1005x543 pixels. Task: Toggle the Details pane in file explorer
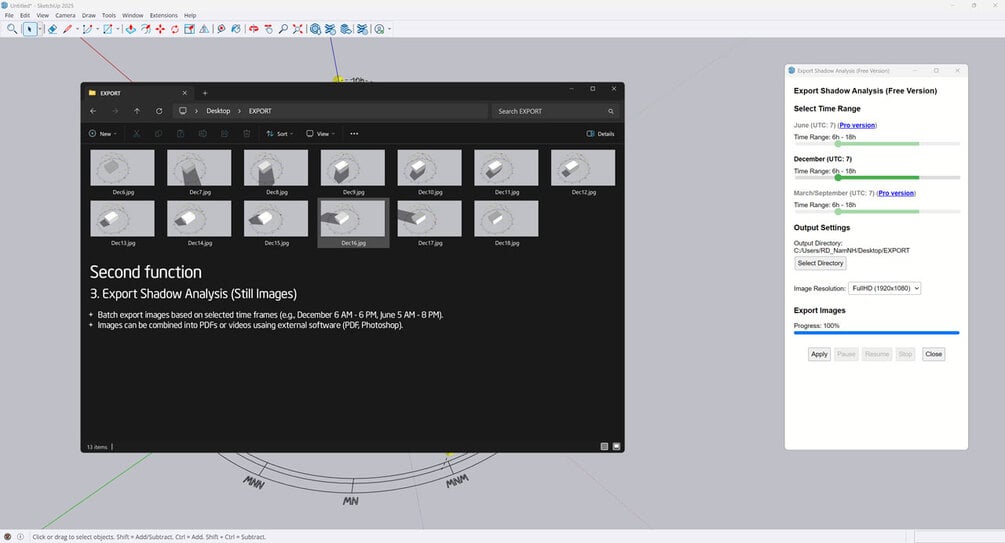601,134
